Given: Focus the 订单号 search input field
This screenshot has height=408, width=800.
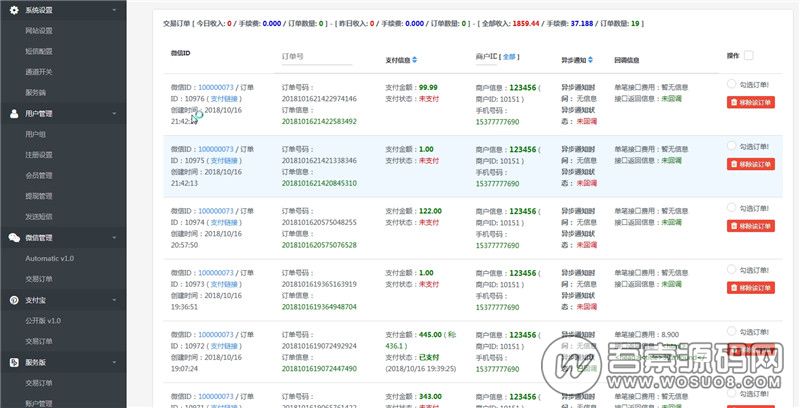Looking at the screenshot, I should coord(317,59).
